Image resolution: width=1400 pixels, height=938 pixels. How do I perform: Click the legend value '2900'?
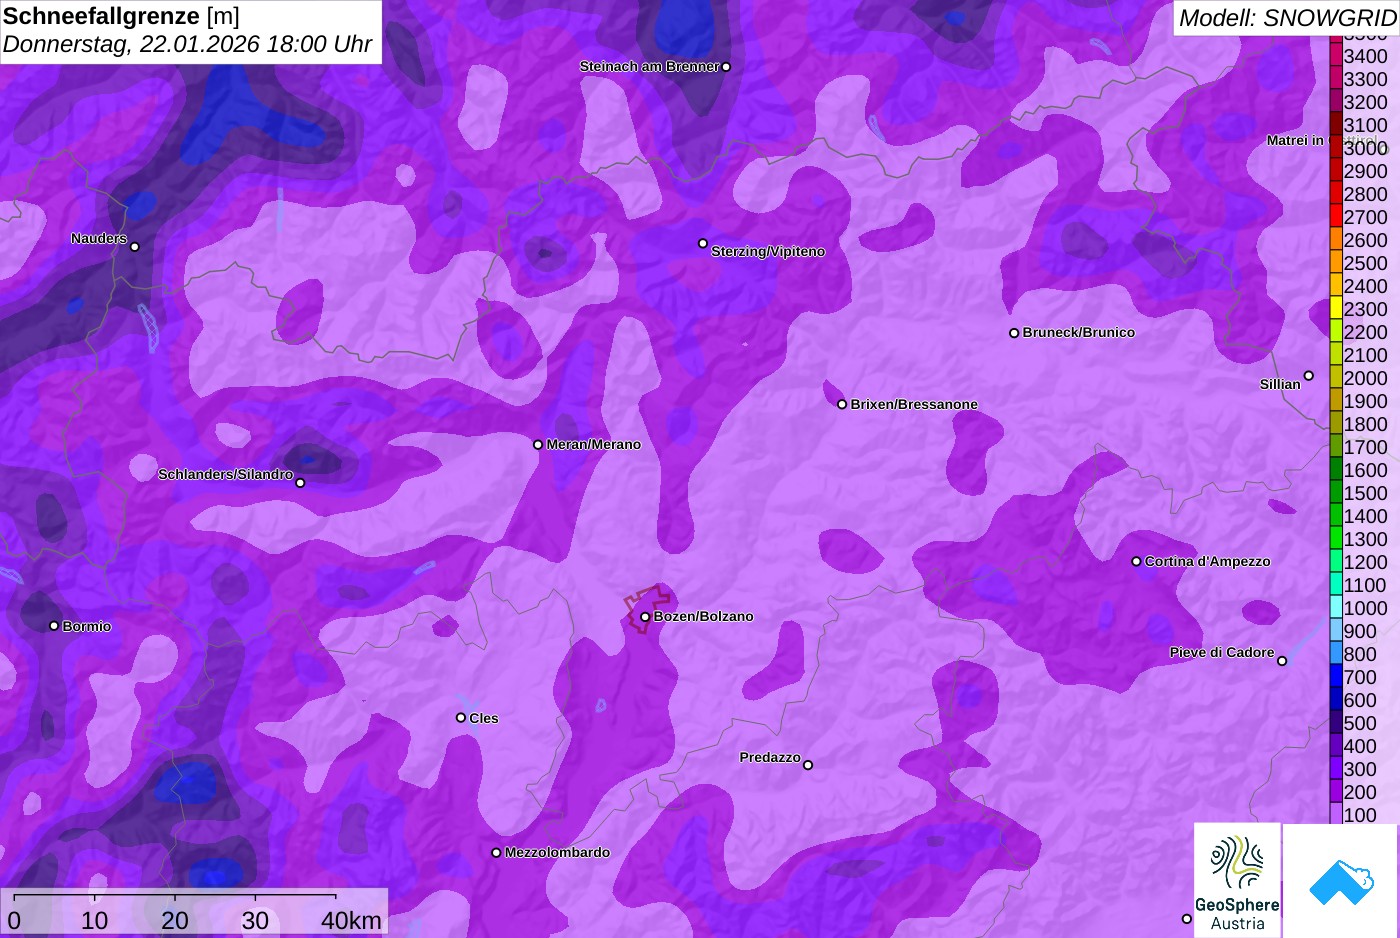(1366, 171)
